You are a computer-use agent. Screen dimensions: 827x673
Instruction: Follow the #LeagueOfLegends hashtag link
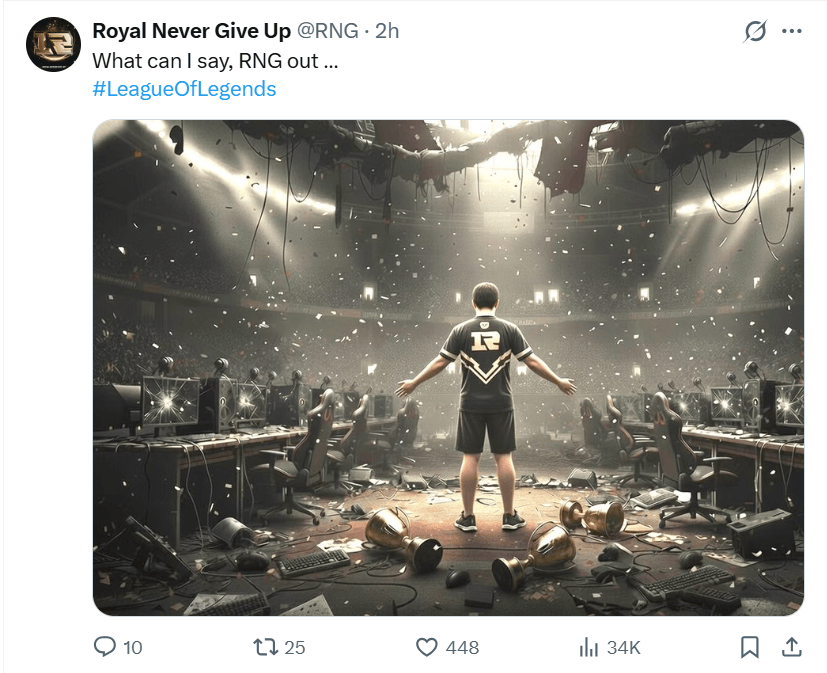(x=184, y=88)
